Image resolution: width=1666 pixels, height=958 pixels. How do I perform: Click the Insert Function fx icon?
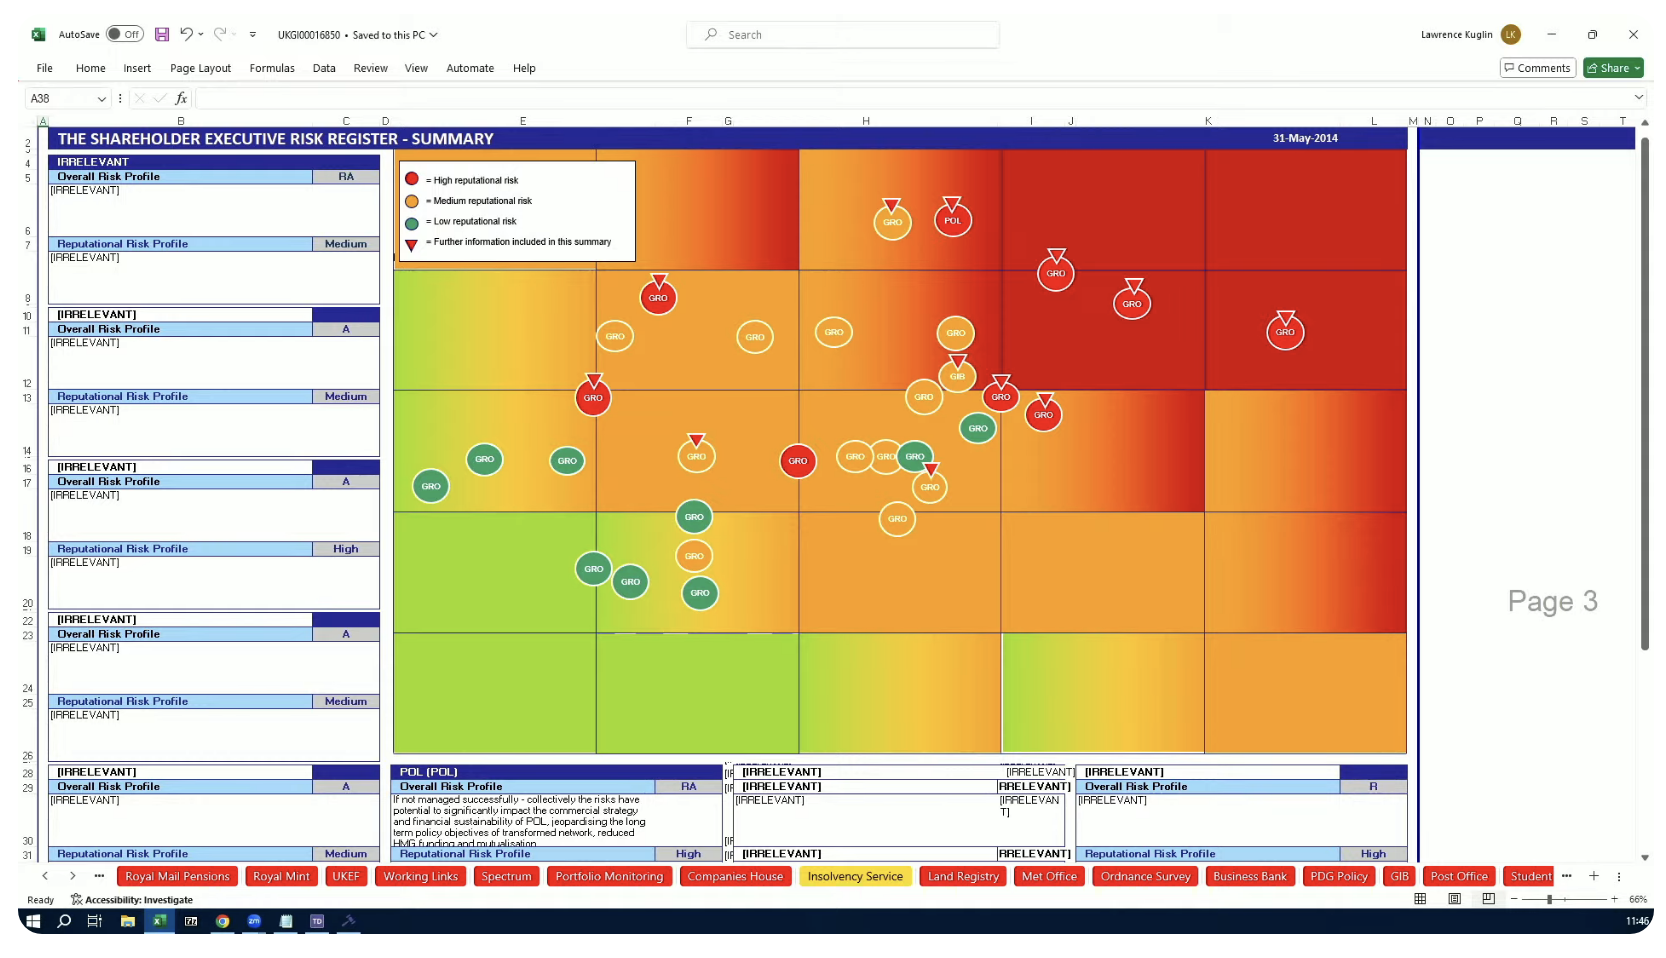pyautogui.click(x=181, y=98)
